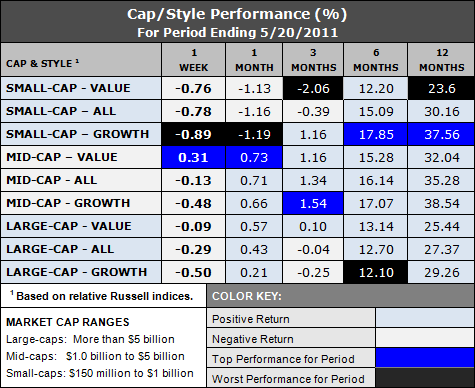The height and width of the screenshot is (388, 475).
Task: Select cell with value 16.14
Action: point(376,180)
